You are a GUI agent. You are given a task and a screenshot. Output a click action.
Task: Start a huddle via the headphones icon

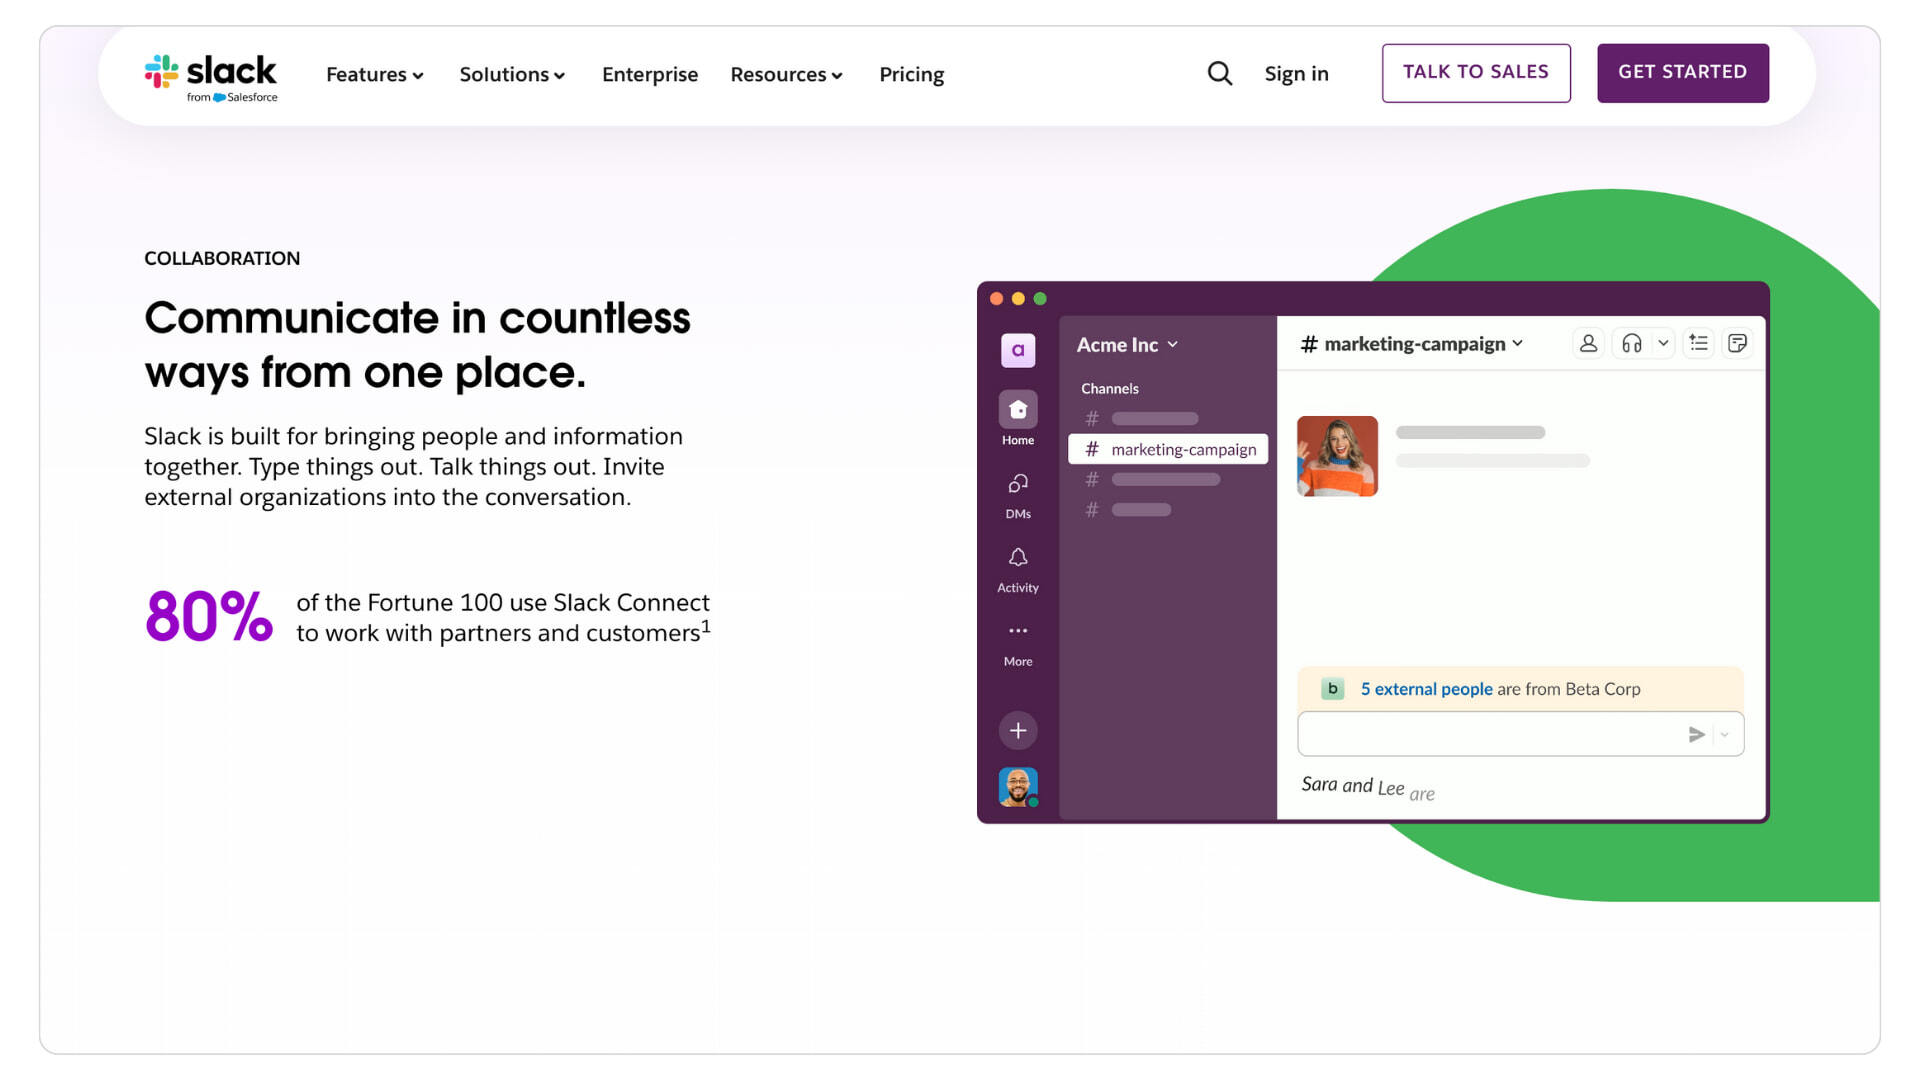coord(1630,343)
